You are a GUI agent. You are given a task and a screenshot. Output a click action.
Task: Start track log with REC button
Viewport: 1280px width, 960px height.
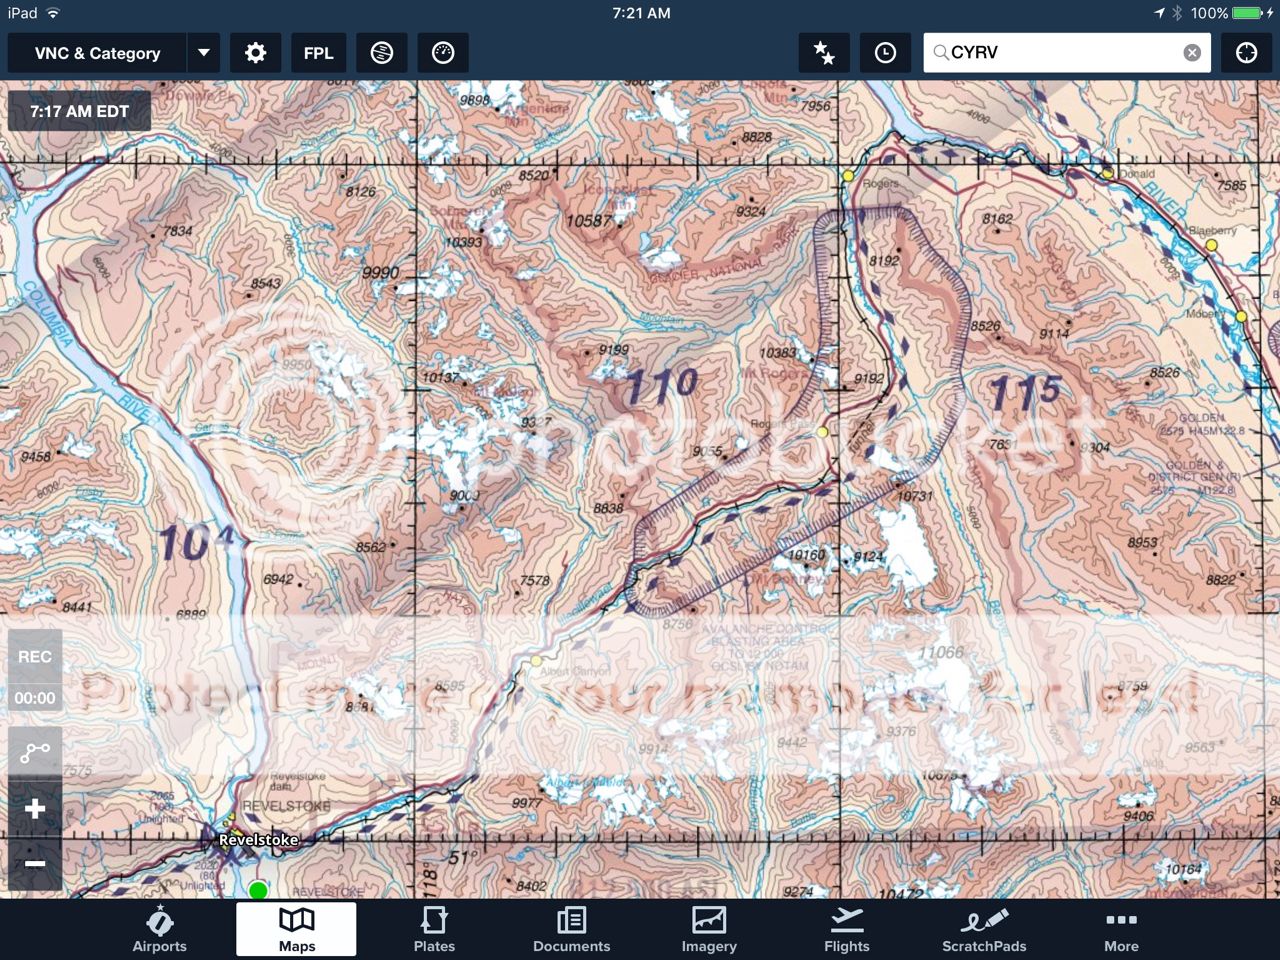(35, 657)
